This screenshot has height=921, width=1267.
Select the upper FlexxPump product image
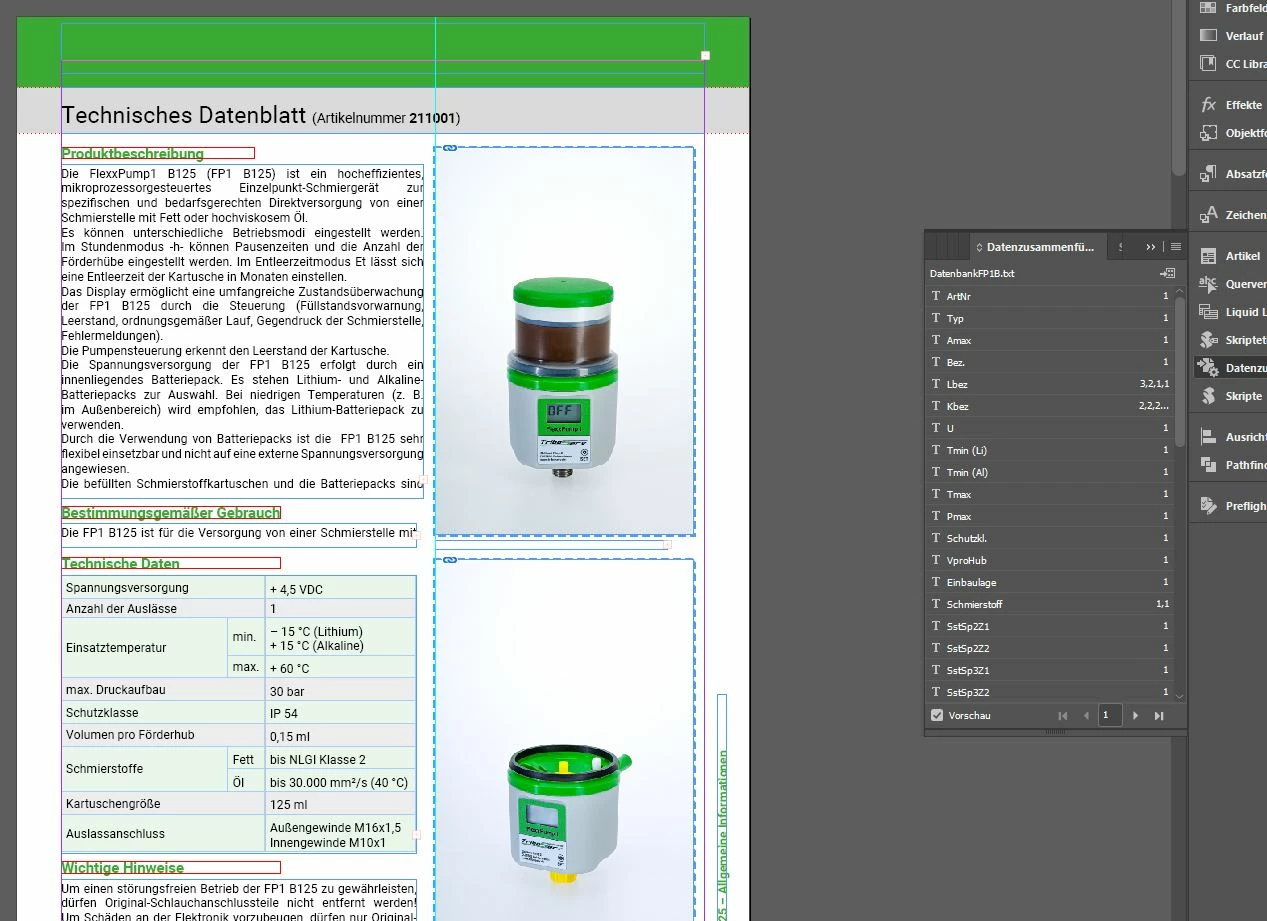(x=564, y=342)
